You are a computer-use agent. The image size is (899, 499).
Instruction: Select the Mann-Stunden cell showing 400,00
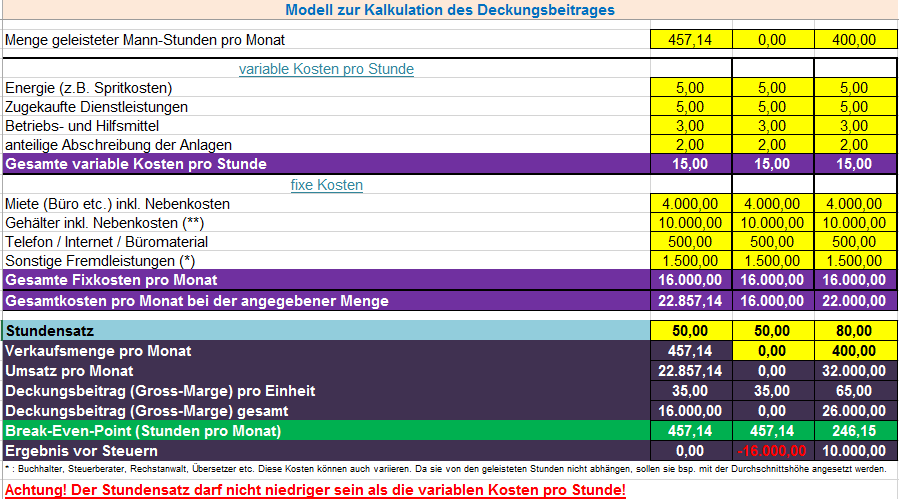855,40
